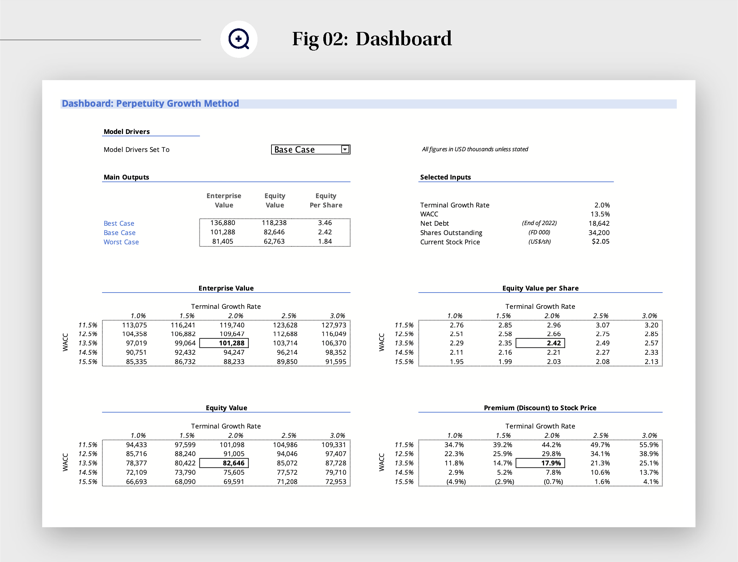Select the Dashboard: Perpetuity Growth Method title
738x562 pixels.
(150, 103)
